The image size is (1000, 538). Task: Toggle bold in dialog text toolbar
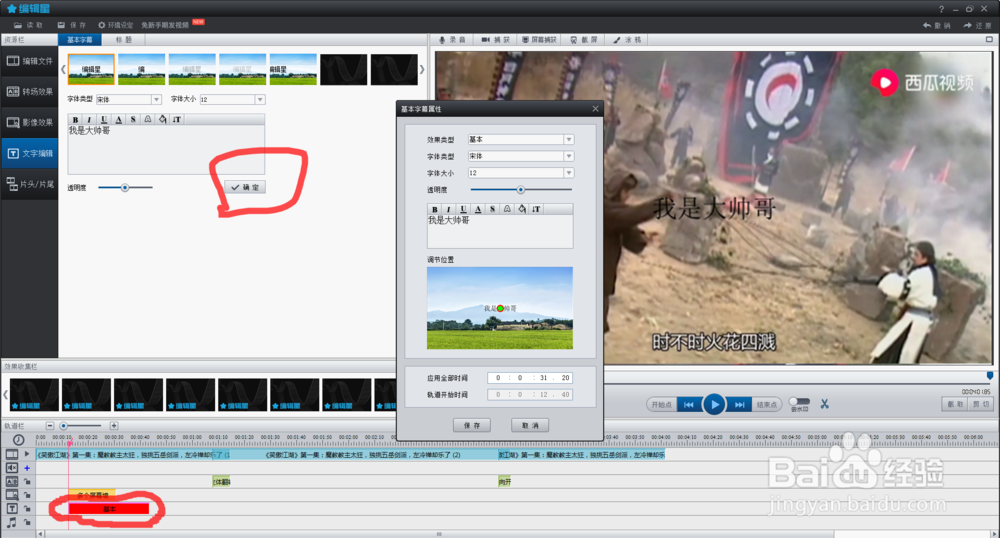click(x=435, y=209)
